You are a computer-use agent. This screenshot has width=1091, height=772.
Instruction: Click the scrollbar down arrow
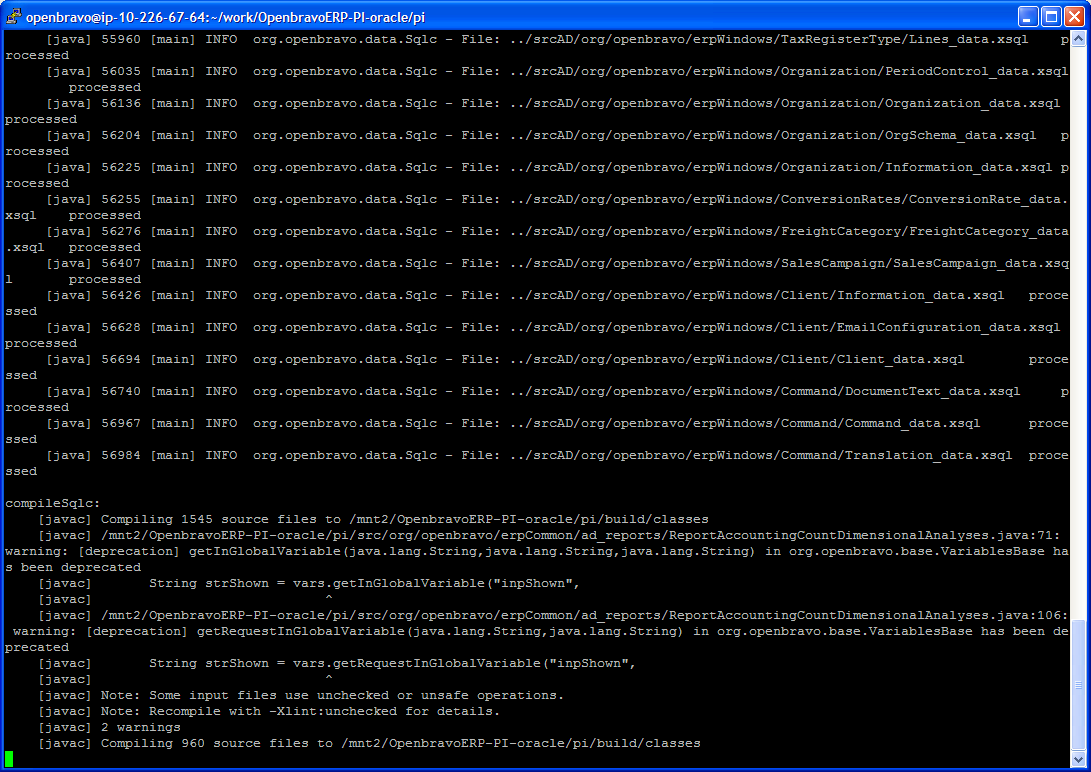pos(1078,759)
